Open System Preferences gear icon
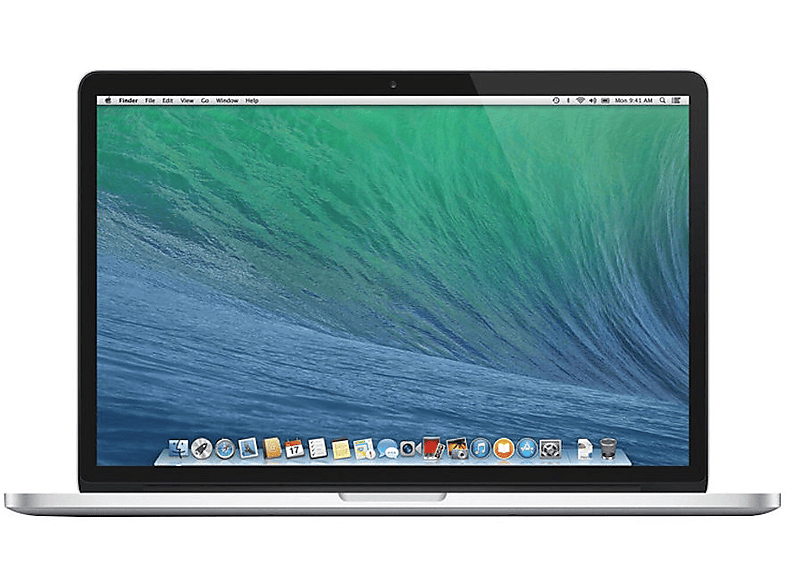 (x=550, y=449)
